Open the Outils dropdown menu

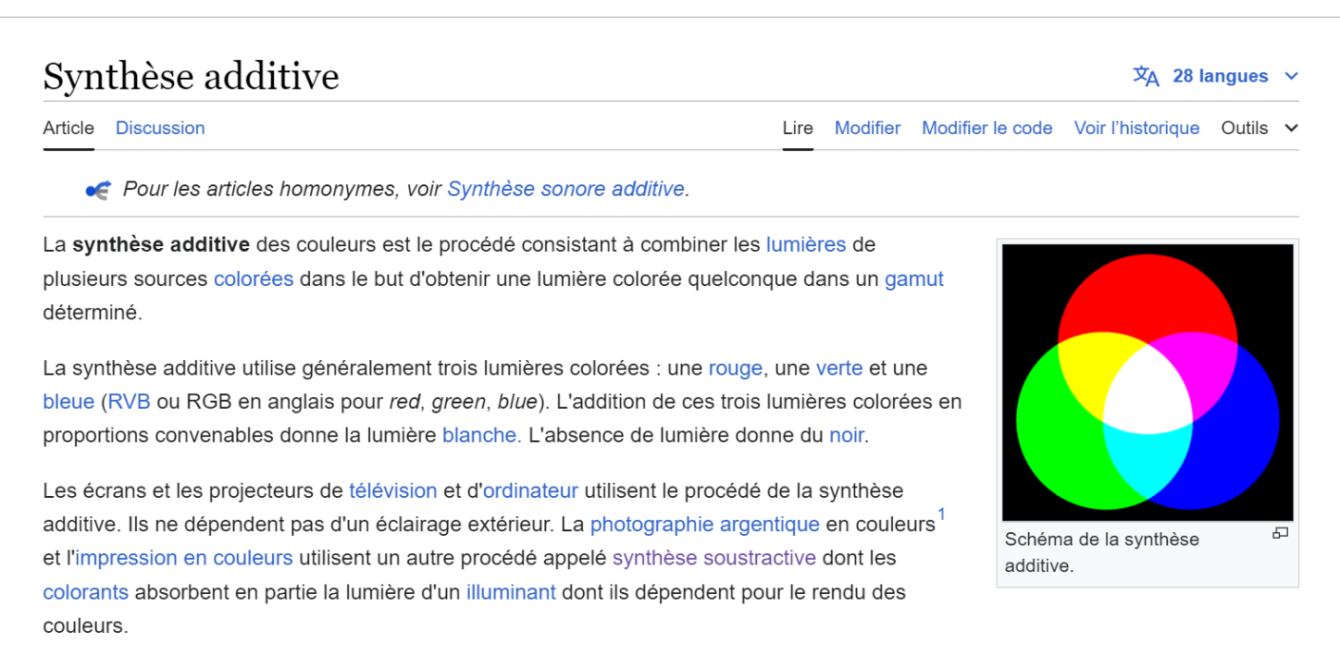tap(1258, 128)
